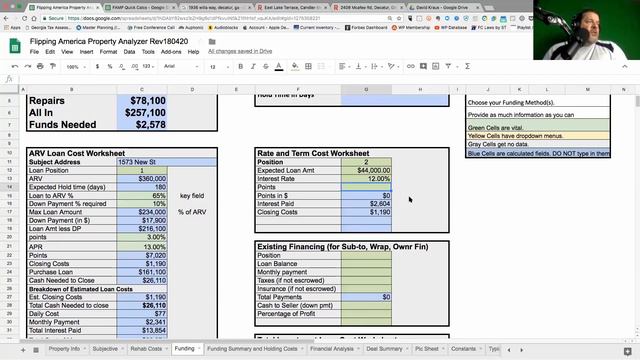The image size is (640, 360).
Task: Switch to the Rehab Costs sheet tab
Action: (x=146, y=349)
